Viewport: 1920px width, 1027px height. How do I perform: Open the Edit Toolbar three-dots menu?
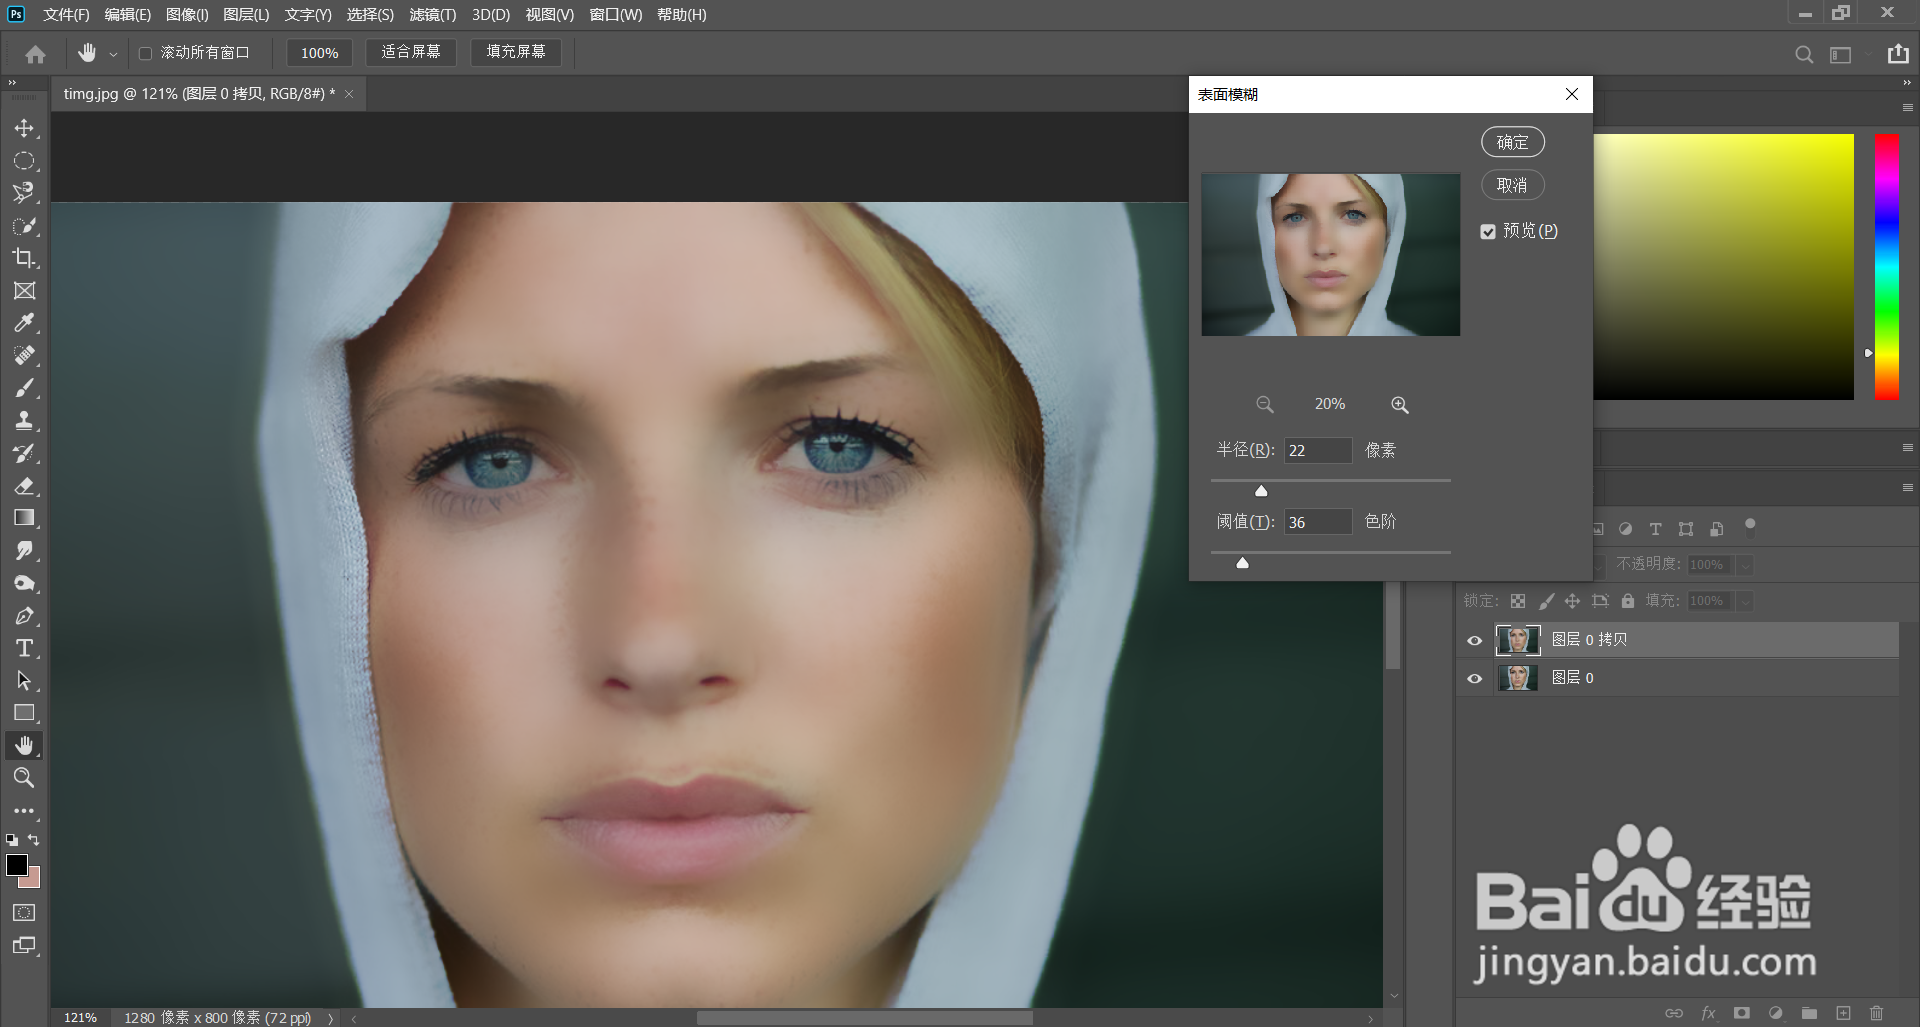click(x=24, y=811)
